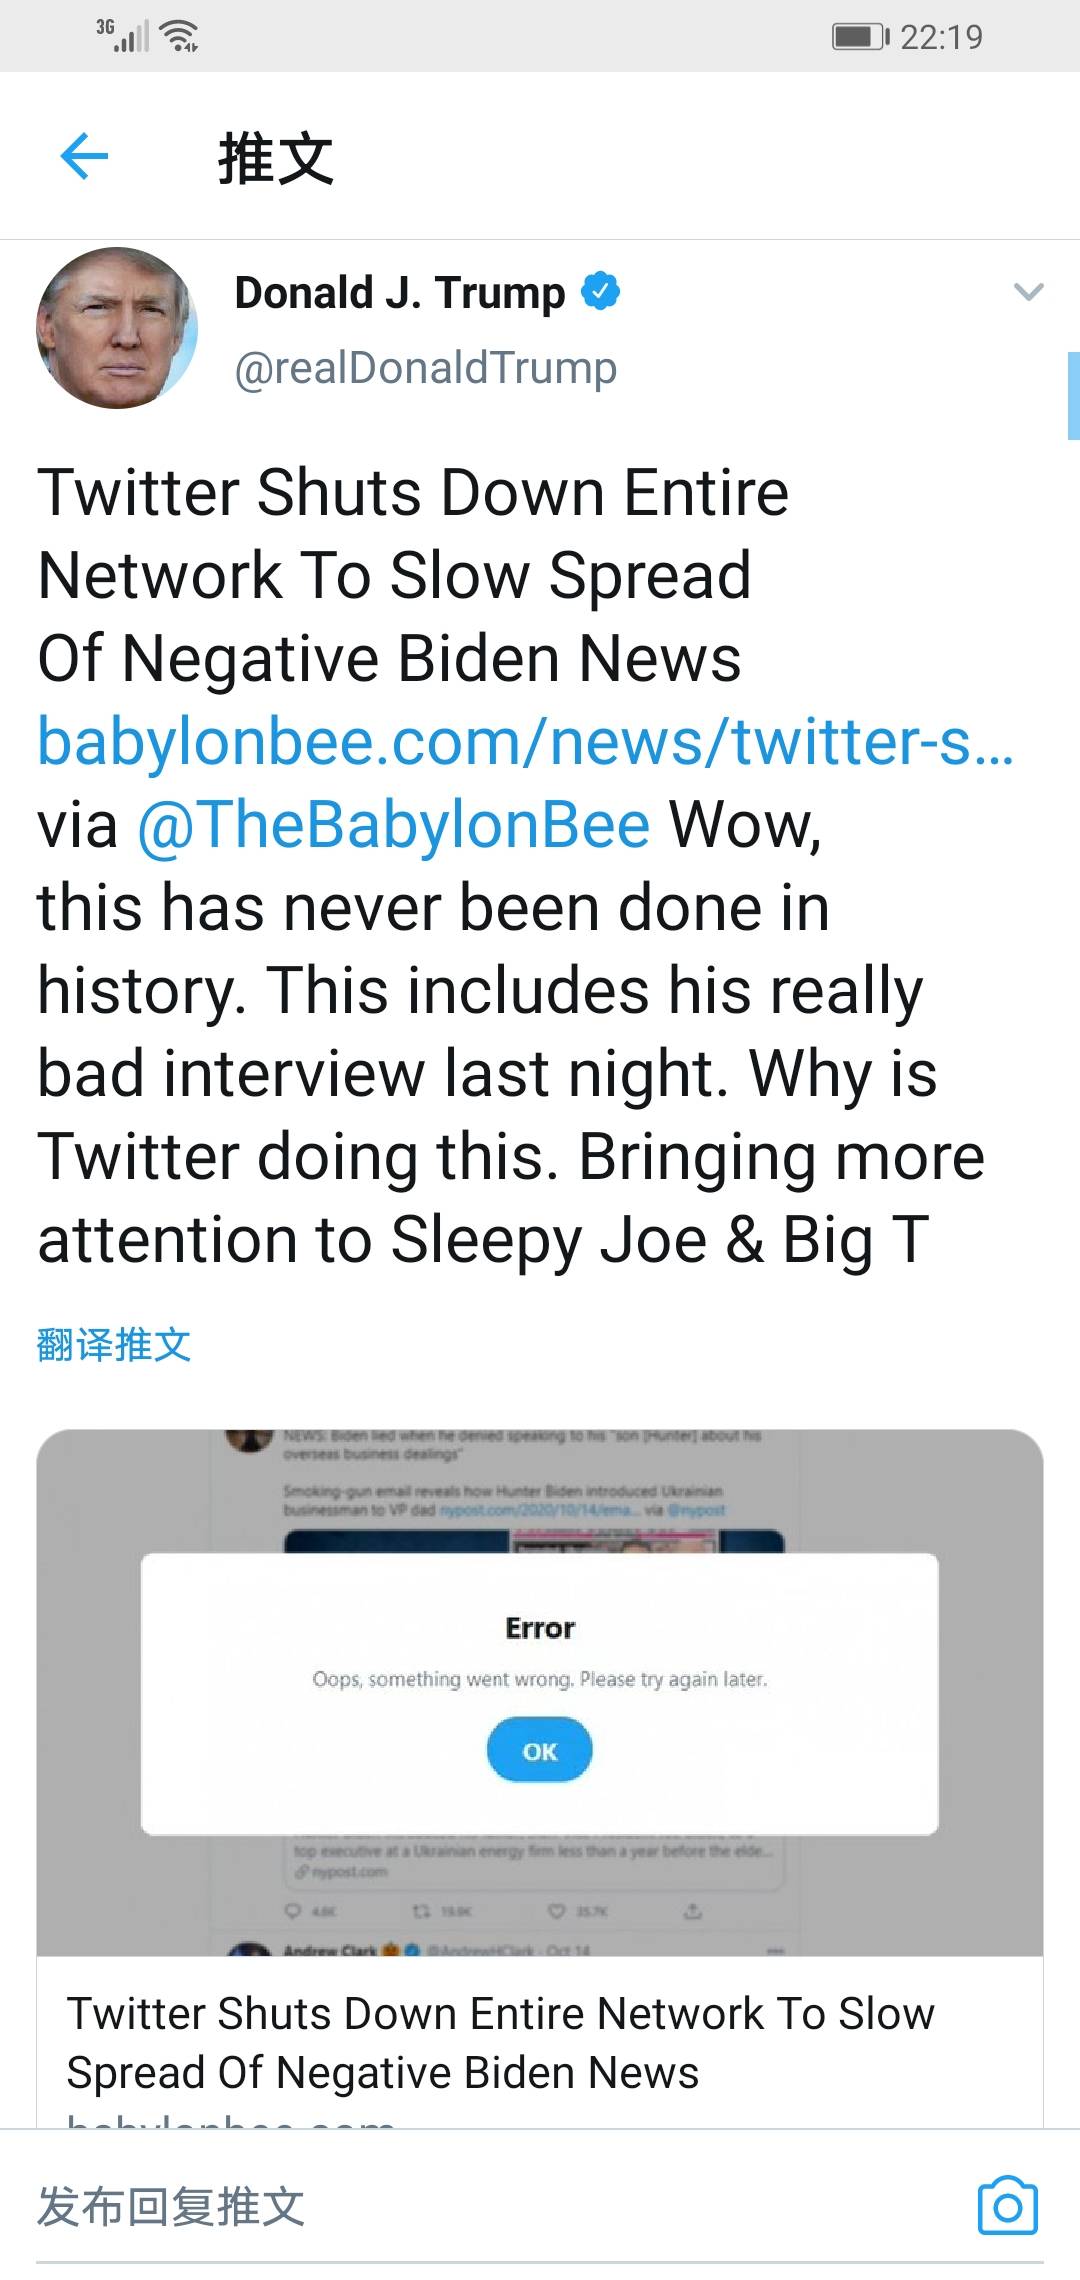This screenshot has height=2280, width=1080.
Task: Open the link preview card title
Action: 500,2042
